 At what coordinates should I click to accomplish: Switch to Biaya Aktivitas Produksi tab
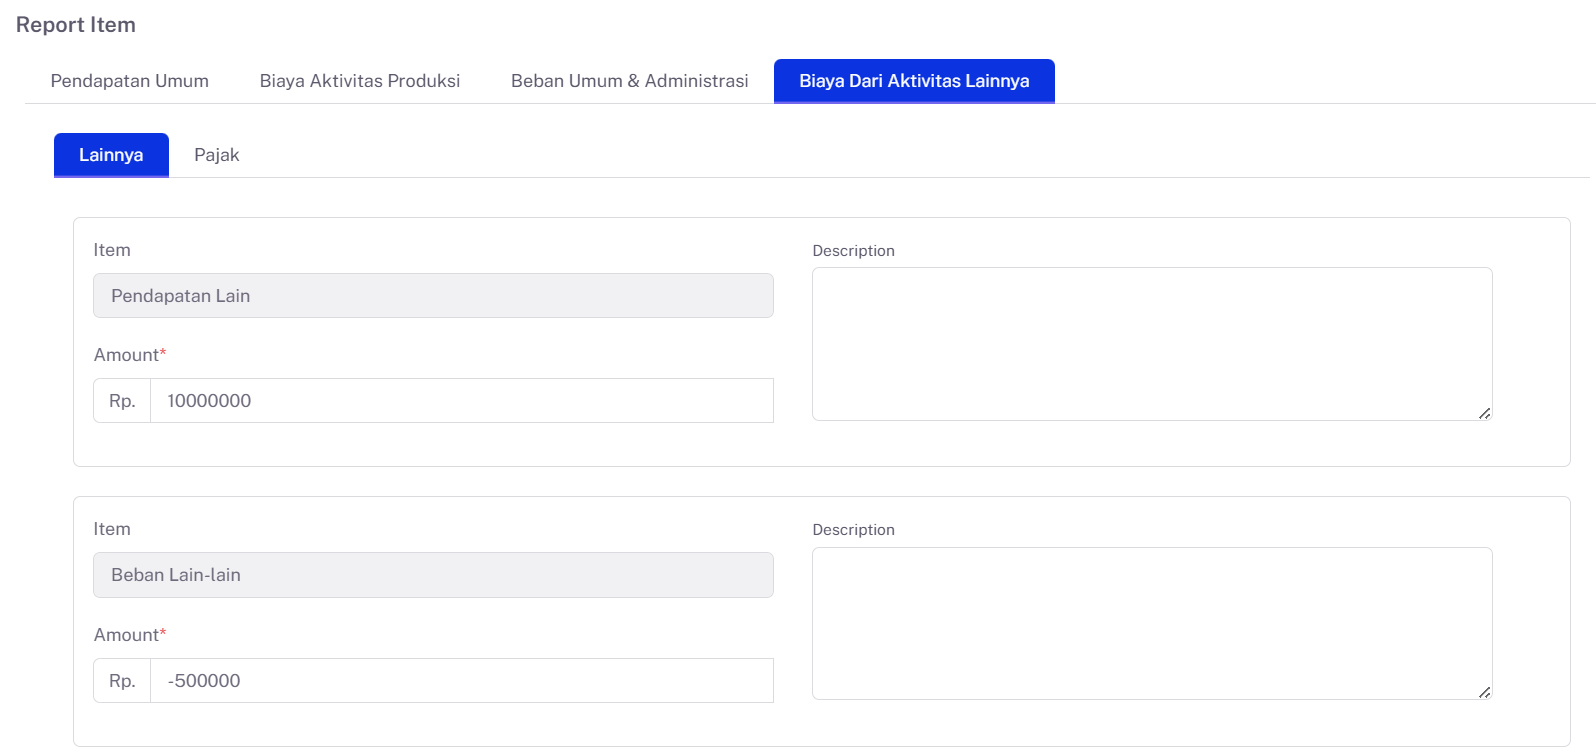click(x=360, y=81)
